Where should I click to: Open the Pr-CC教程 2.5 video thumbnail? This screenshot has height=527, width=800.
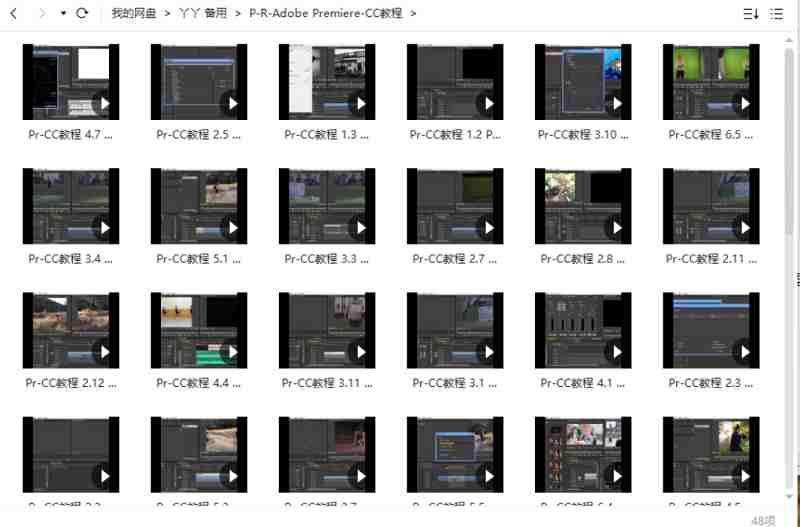pyautogui.click(x=198, y=82)
